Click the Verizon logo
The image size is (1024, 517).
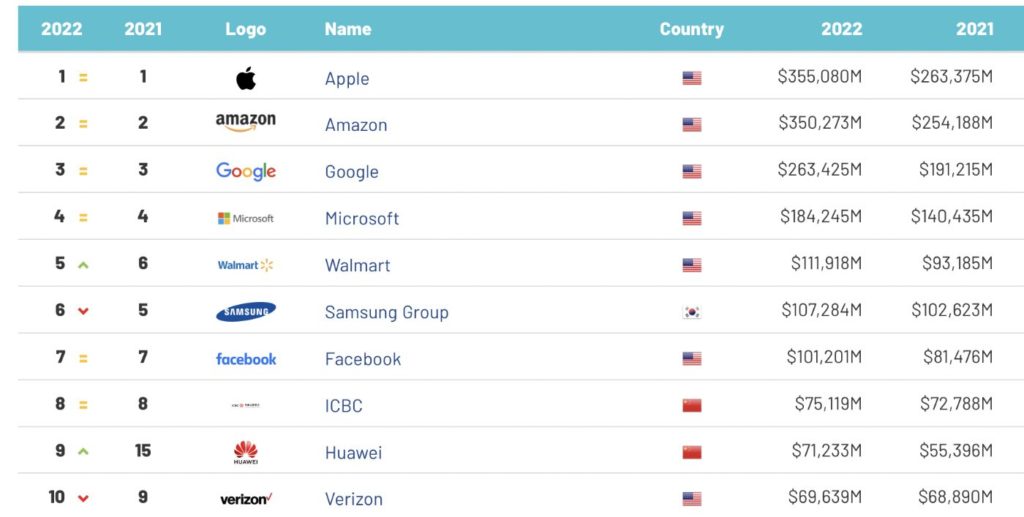click(x=246, y=499)
